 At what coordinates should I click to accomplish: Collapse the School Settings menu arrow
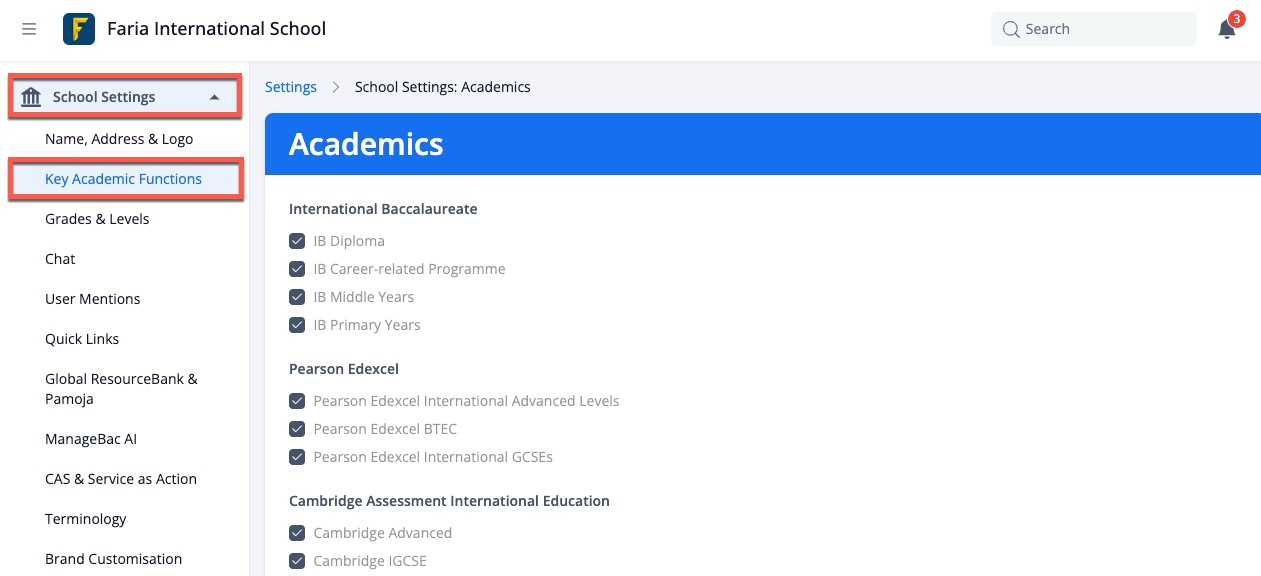pos(214,97)
